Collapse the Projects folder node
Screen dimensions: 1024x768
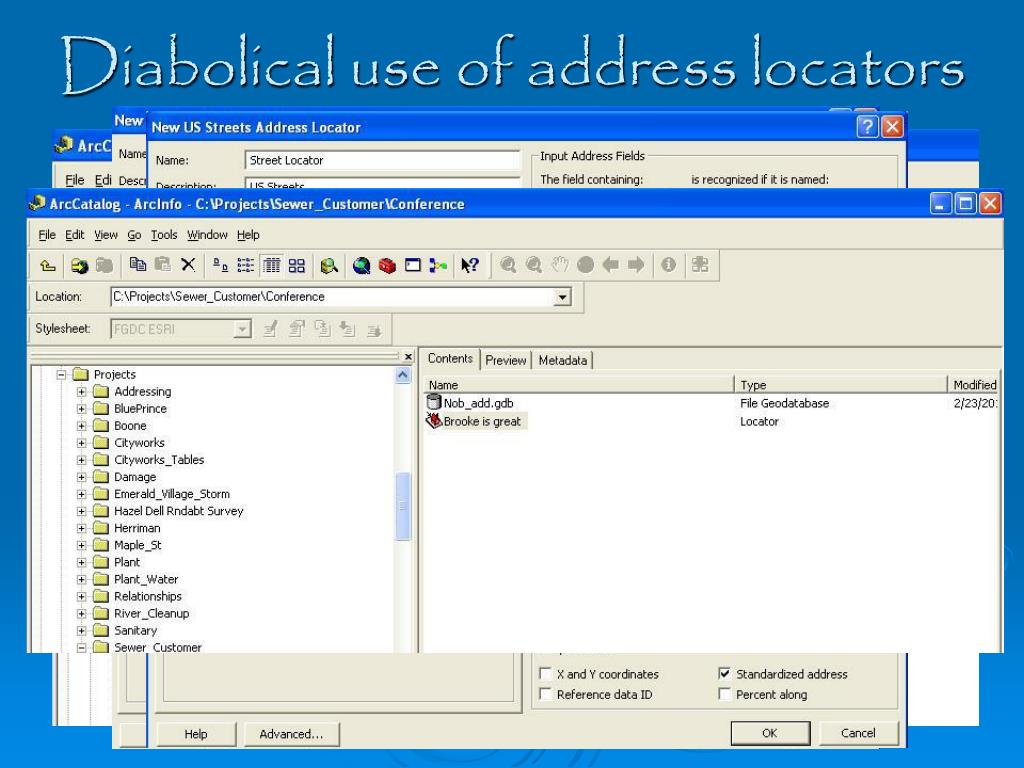click(x=61, y=375)
